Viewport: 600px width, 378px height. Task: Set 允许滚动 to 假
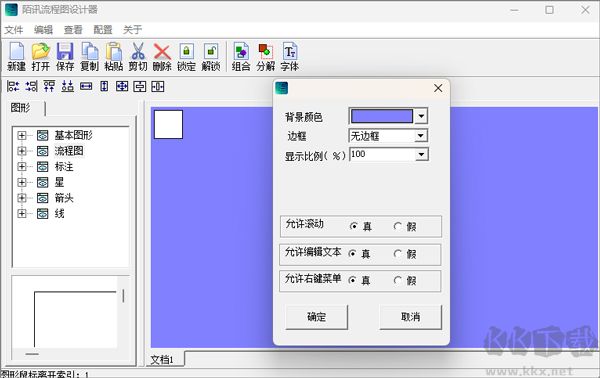click(398, 226)
